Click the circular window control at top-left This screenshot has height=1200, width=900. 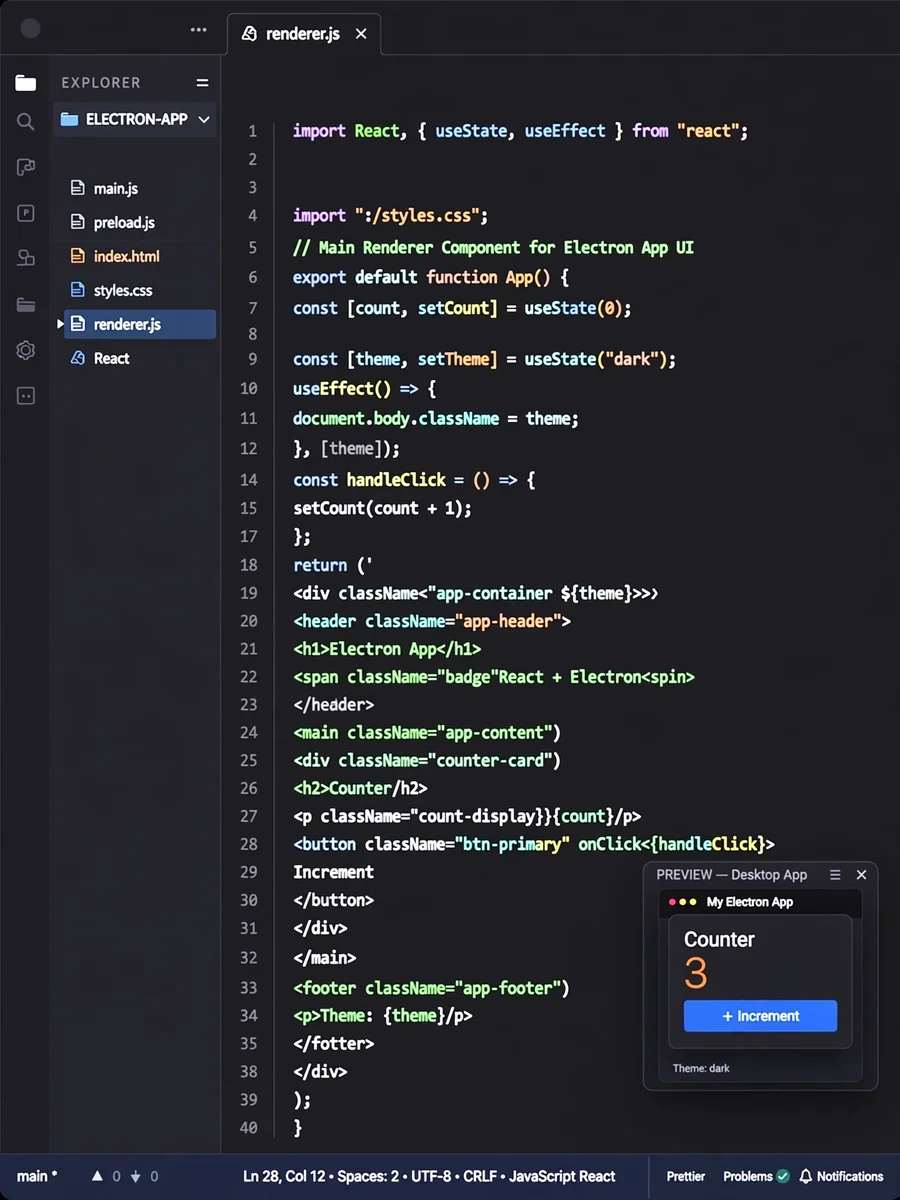click(x=30, y=29)
